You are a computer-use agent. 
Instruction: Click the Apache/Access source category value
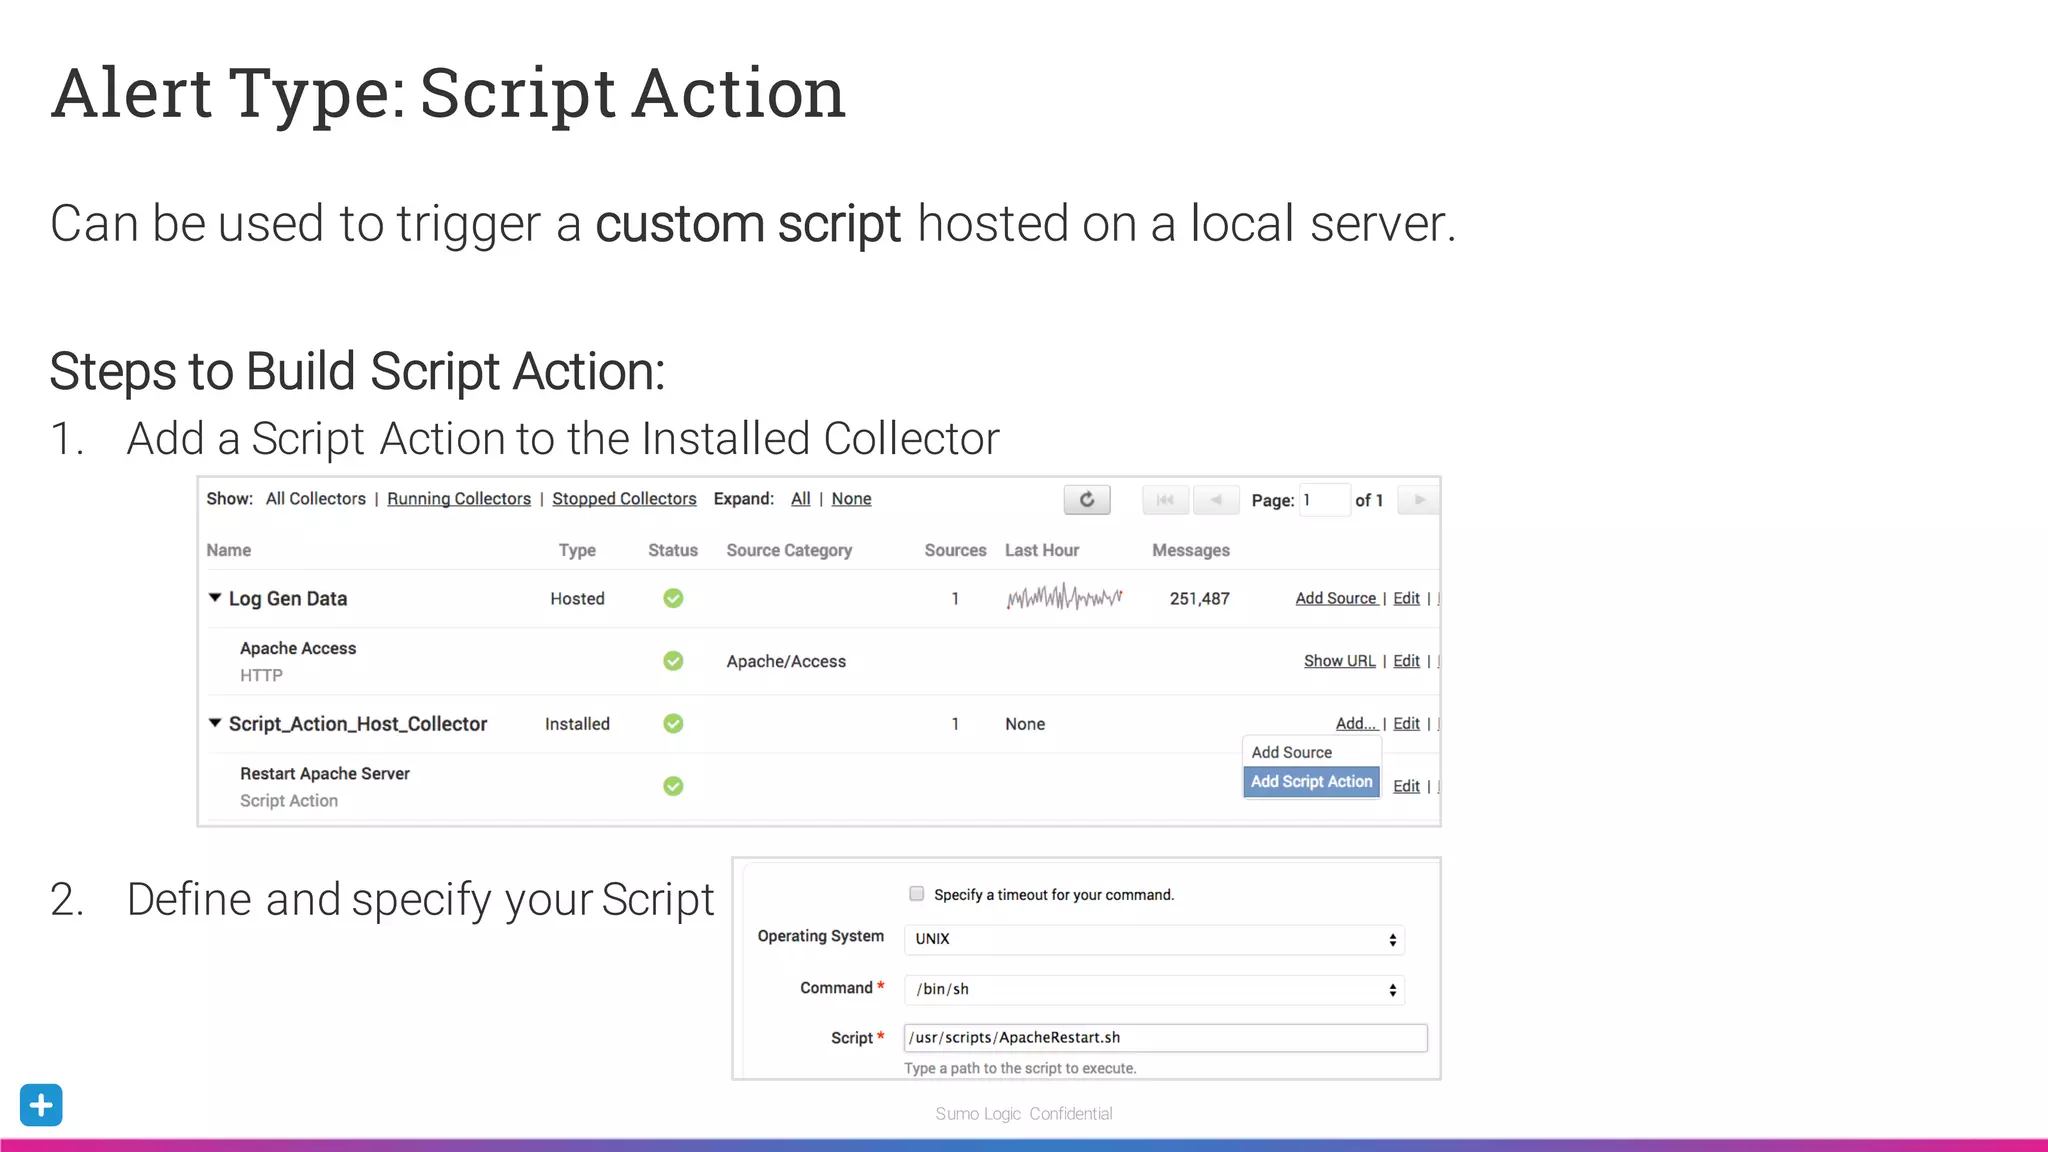click(x=786, y=661)
